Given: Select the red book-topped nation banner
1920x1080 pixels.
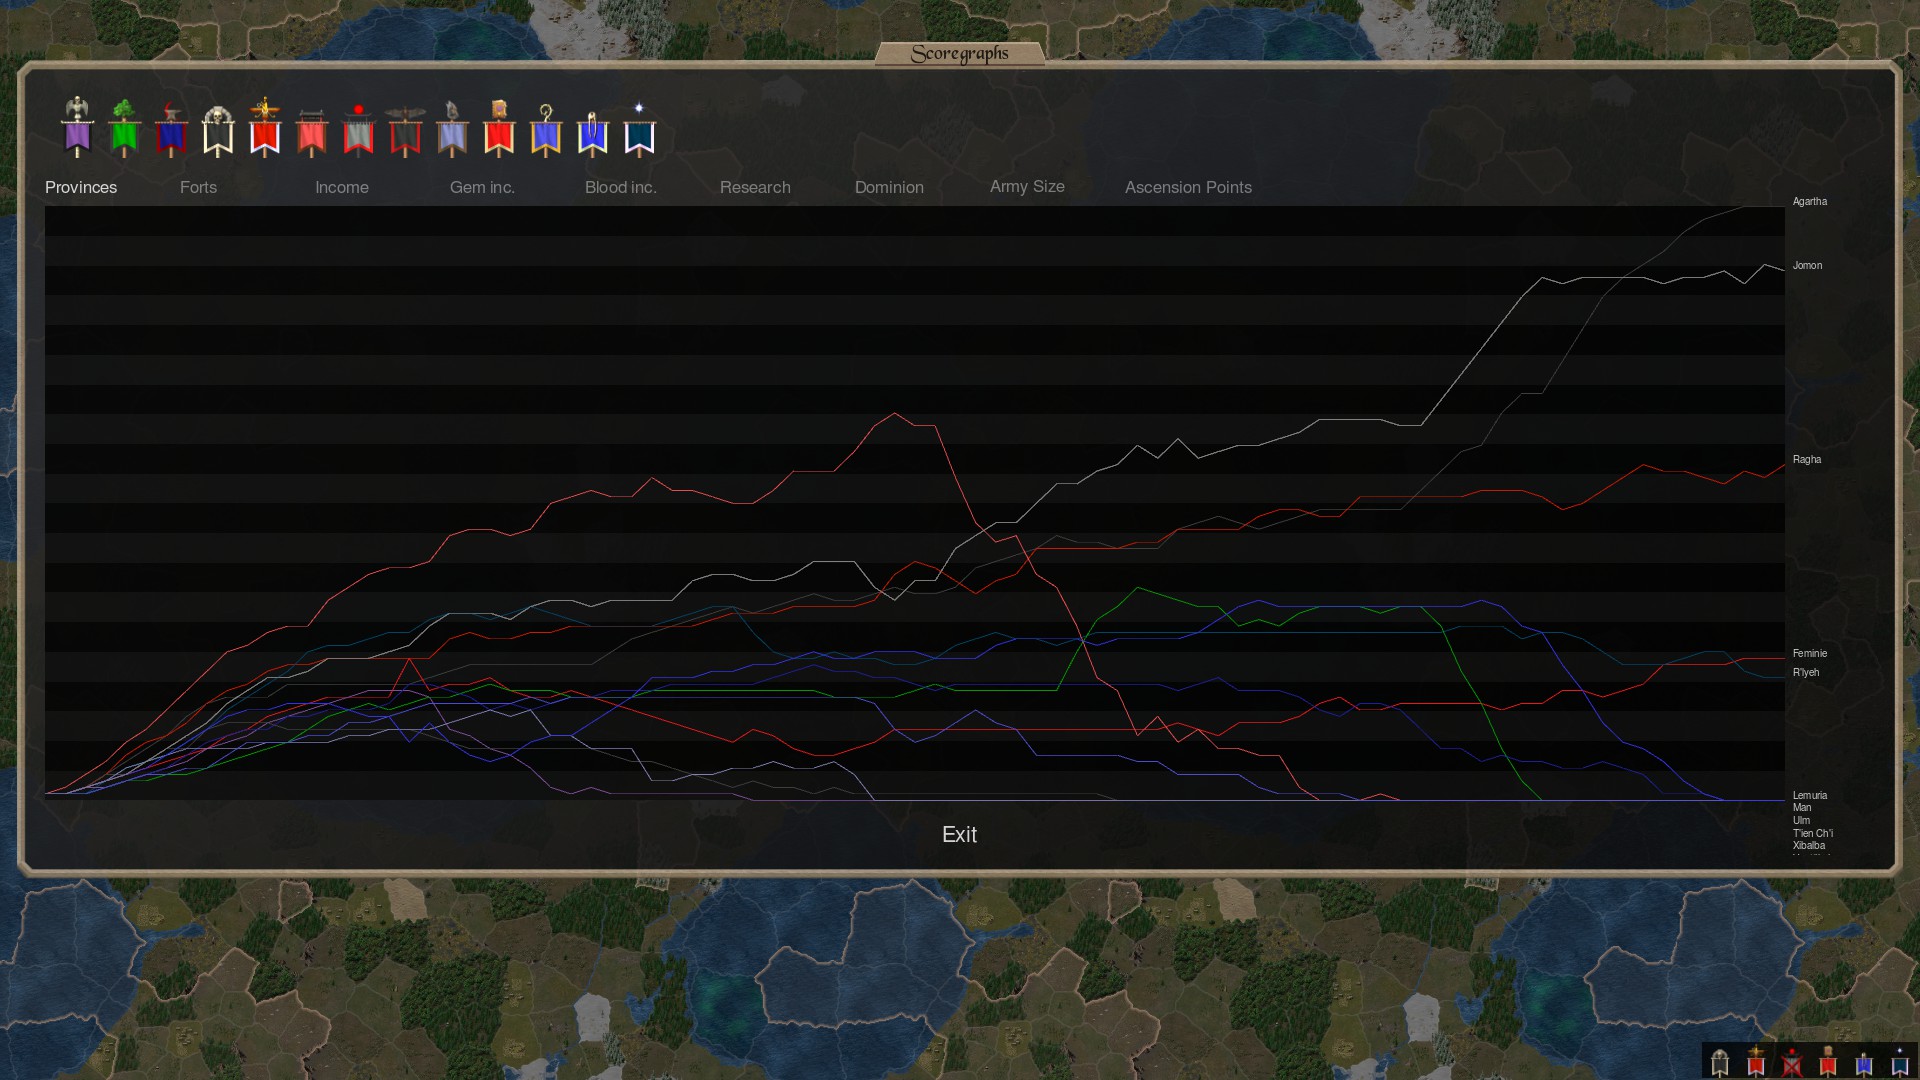Looking at the screenshot, I should pos(499,128).
